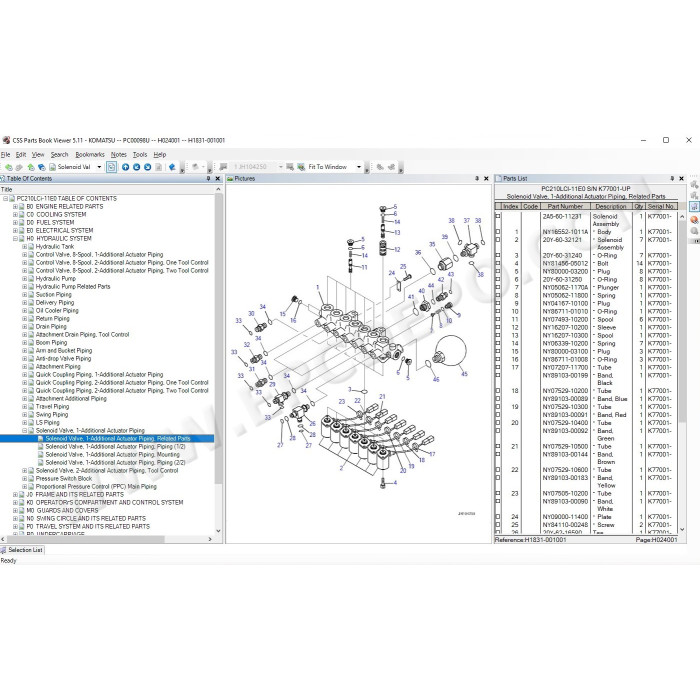This screenshot has height=700, width=700.
Task: Select Pressure Switch Block tree item
Action: pos(64,479)
